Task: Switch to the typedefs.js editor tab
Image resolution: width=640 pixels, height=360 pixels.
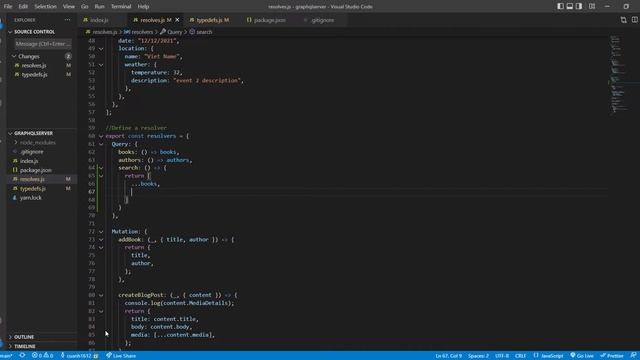Action: 209,20
